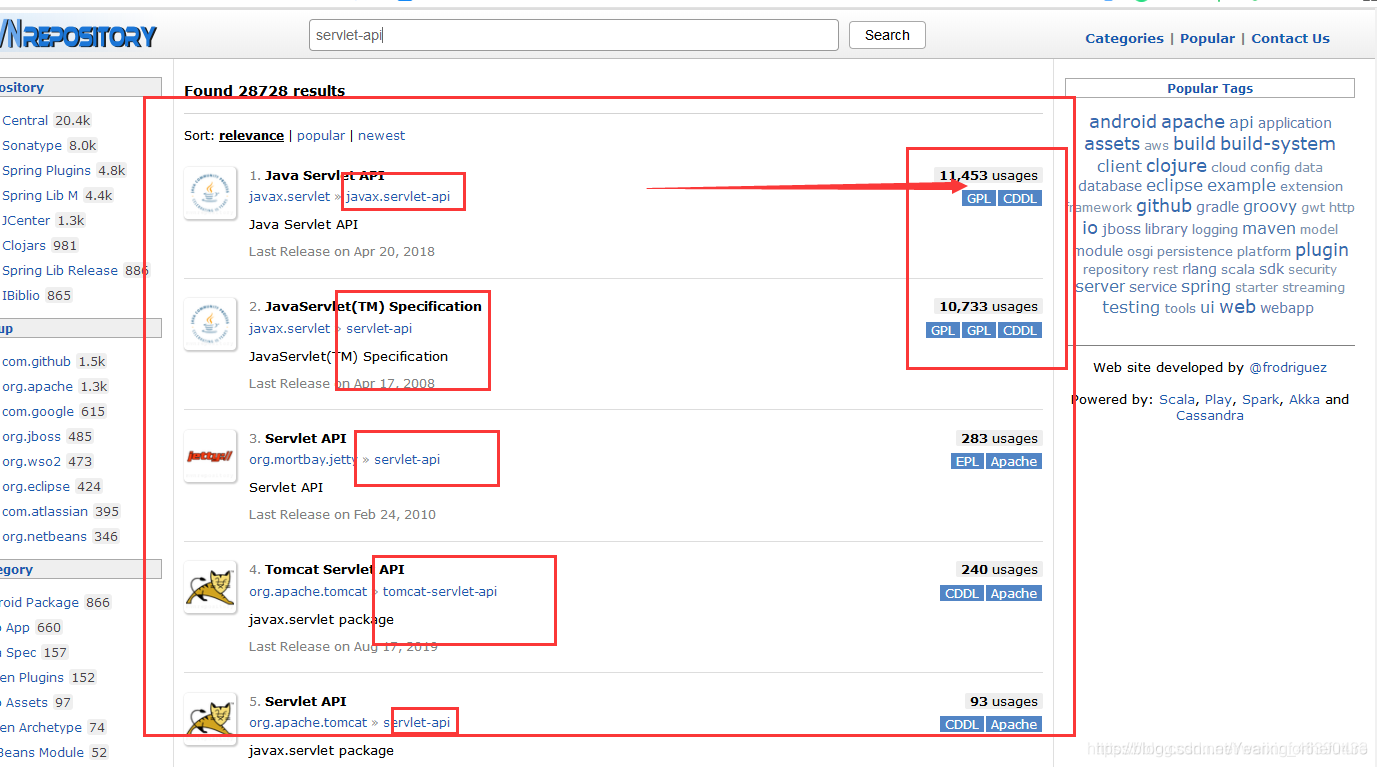Open Central repository in sidebar
Viewport: 1377px width, 767px height.
[x=25, y=120]
